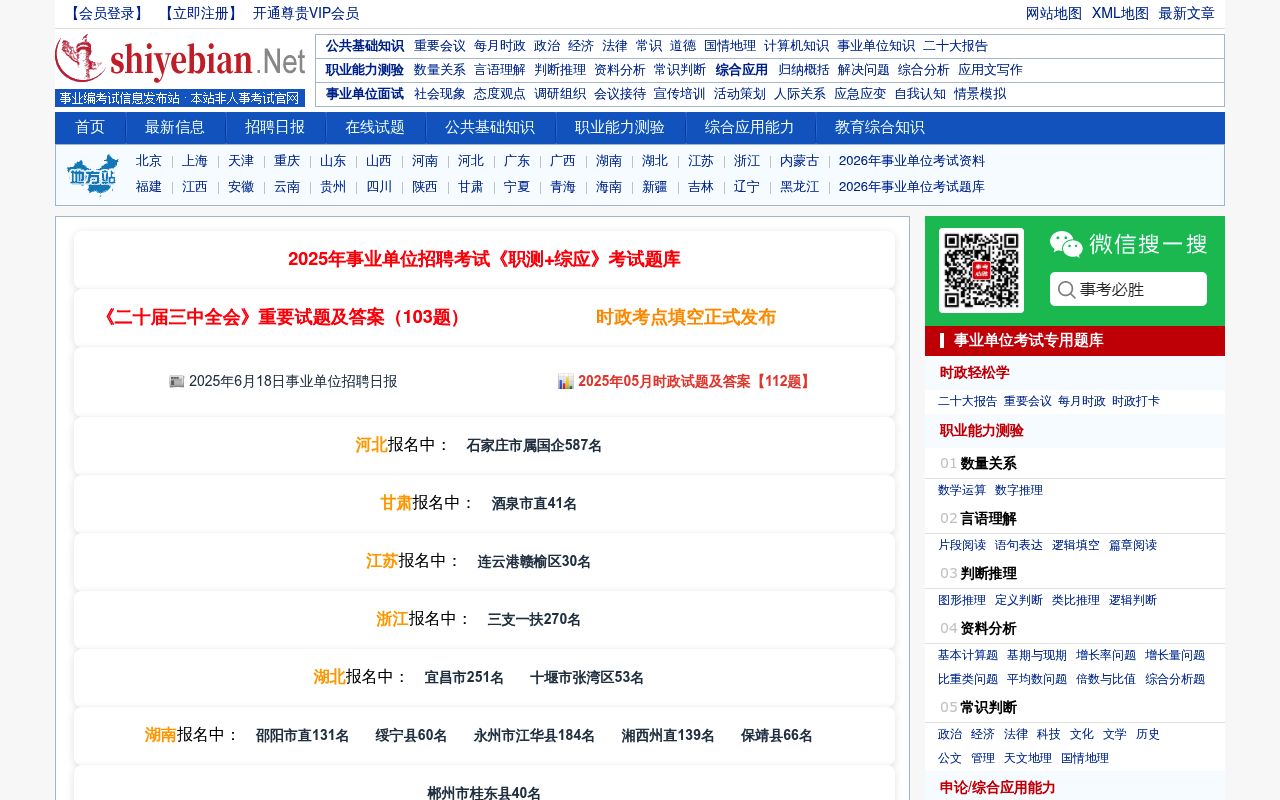
Task: Open 永州市江华县184名 listing
Action: coord(534,736)
